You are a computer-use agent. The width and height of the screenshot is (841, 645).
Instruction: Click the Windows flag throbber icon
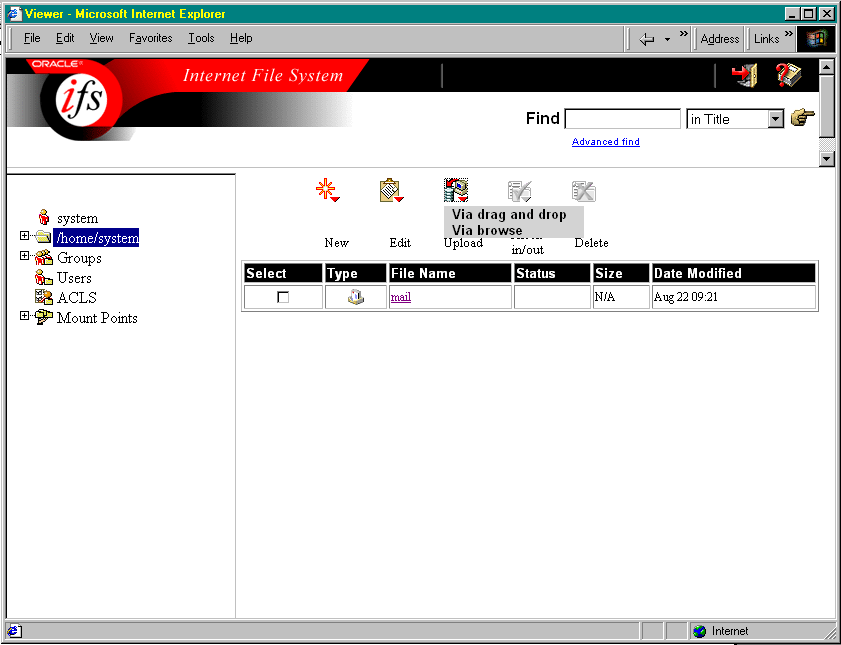pyautogui.click(x=816, y=39)
